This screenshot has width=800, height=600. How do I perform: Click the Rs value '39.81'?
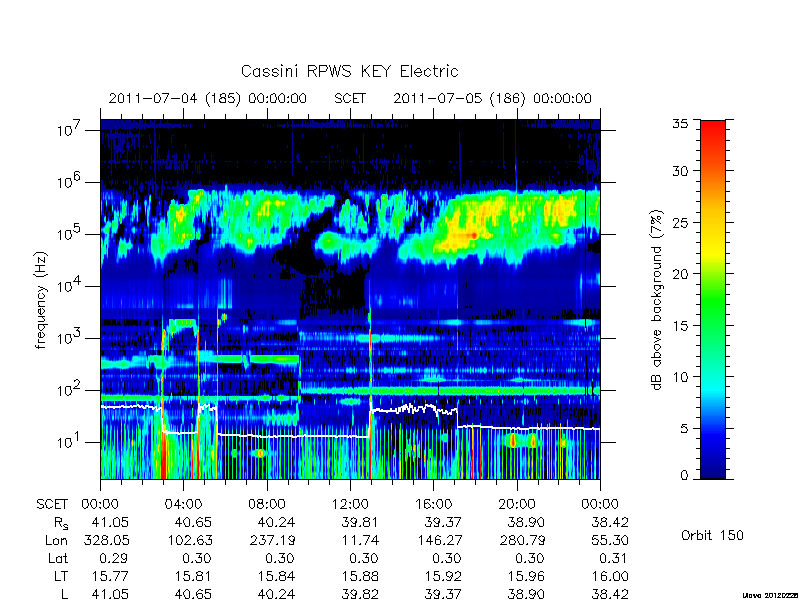[x=360, y=522]
